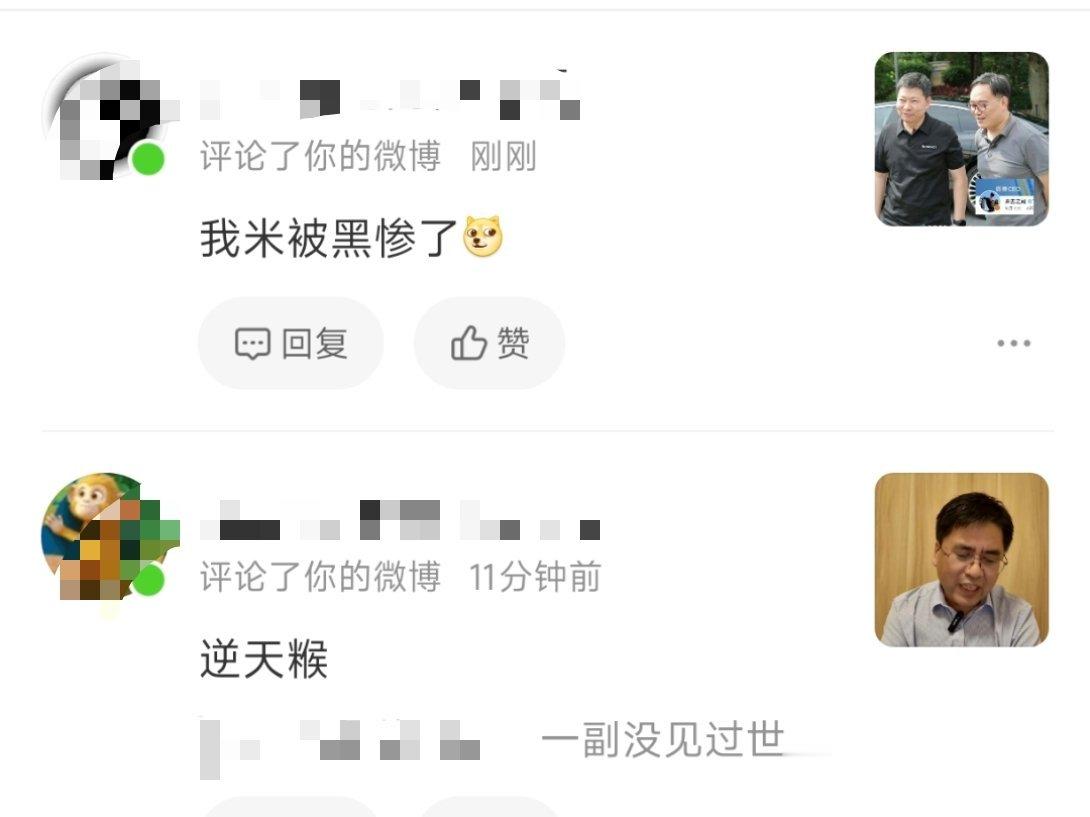Open thumbnail of two men by car
Viewport: 1090px width, 817px height.
961,139
